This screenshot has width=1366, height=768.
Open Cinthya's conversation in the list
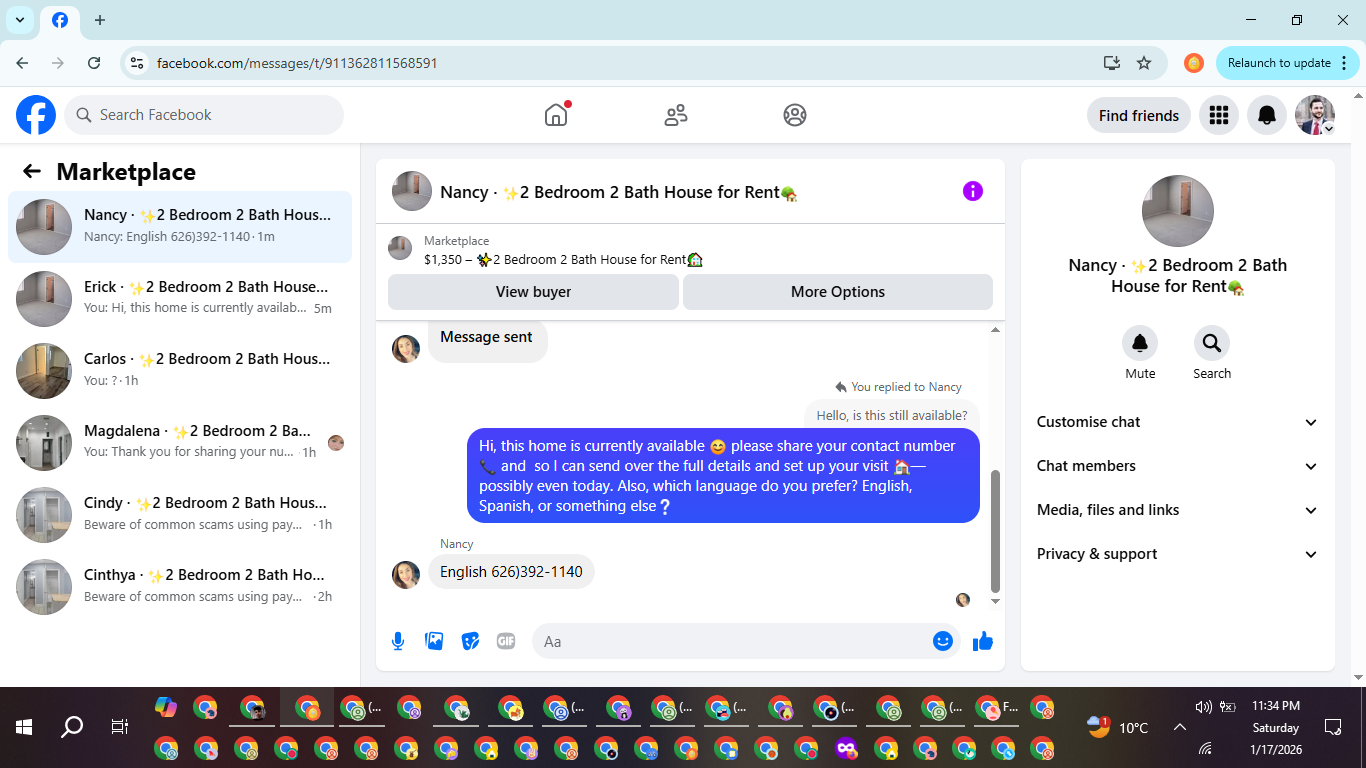pyautogui.click(x=180, y=587)
